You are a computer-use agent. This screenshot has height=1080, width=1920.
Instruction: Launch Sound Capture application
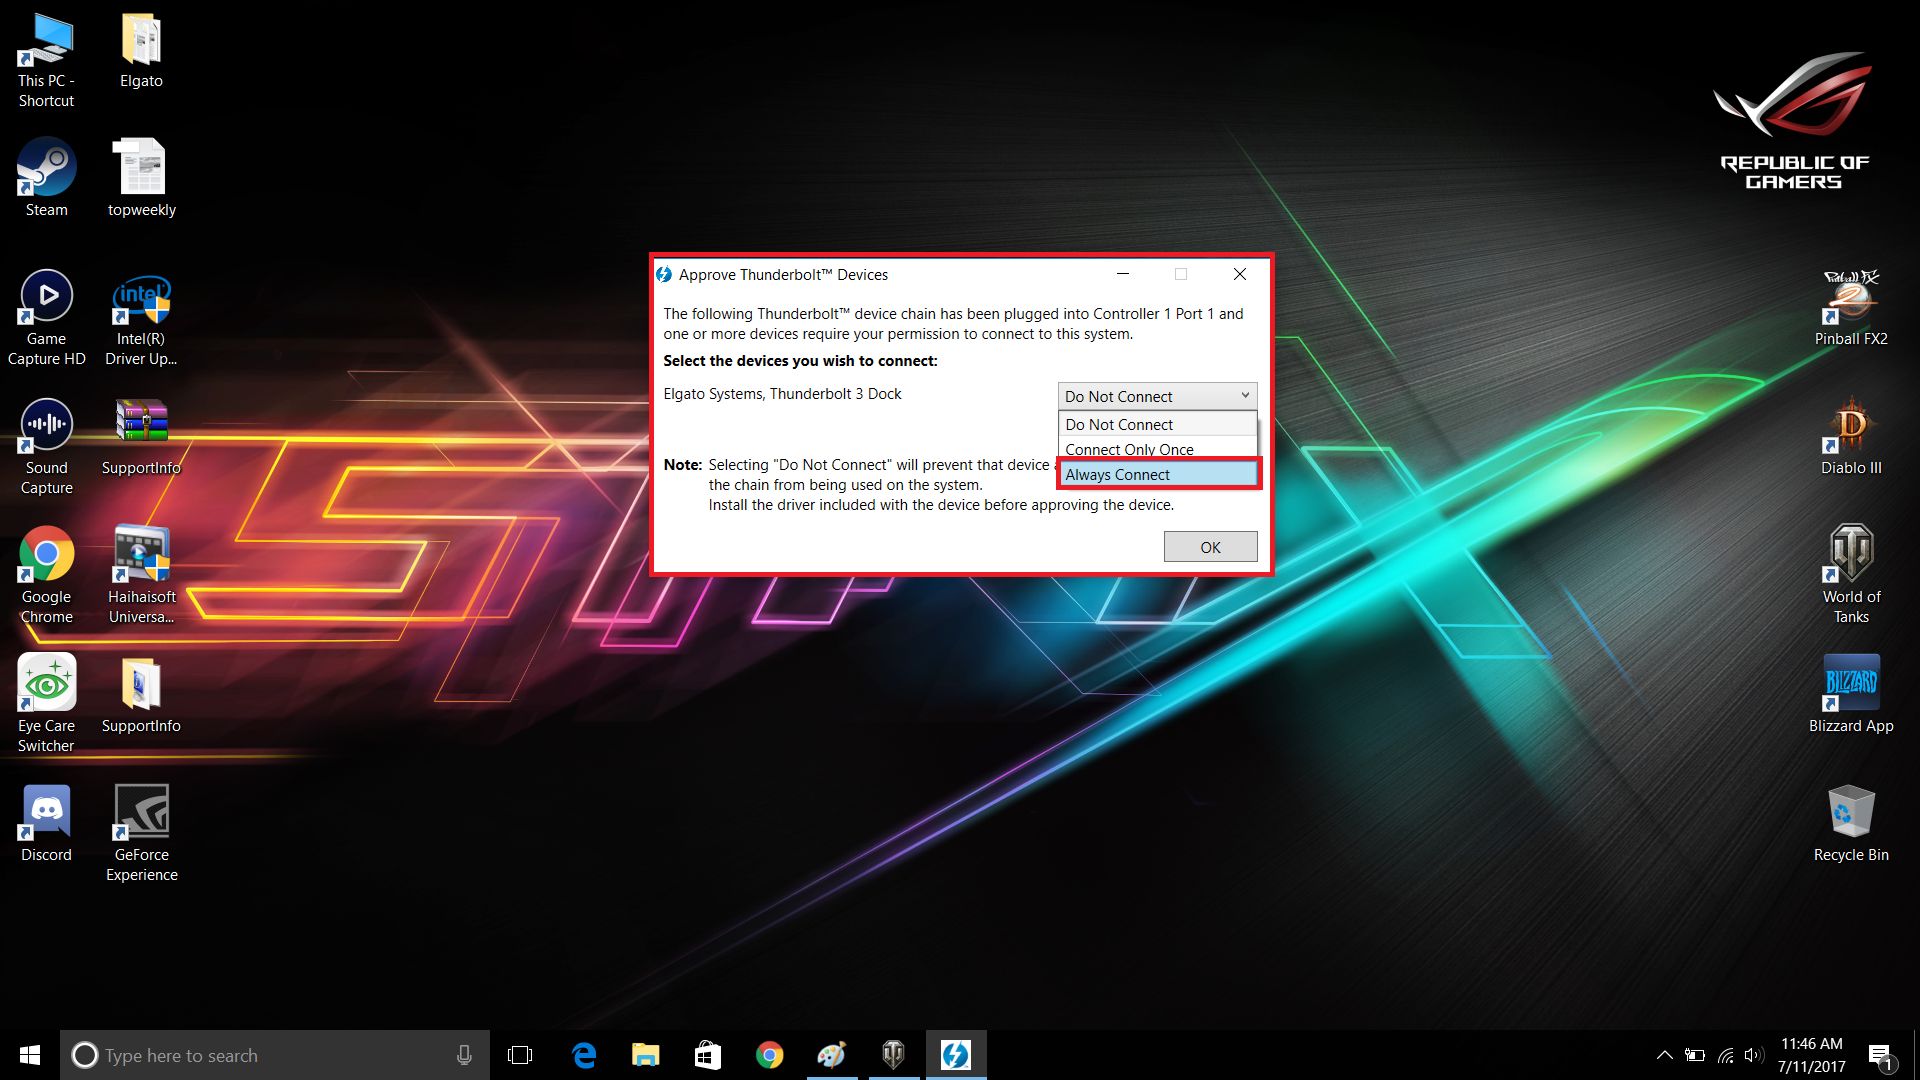(x=46, y=438)
